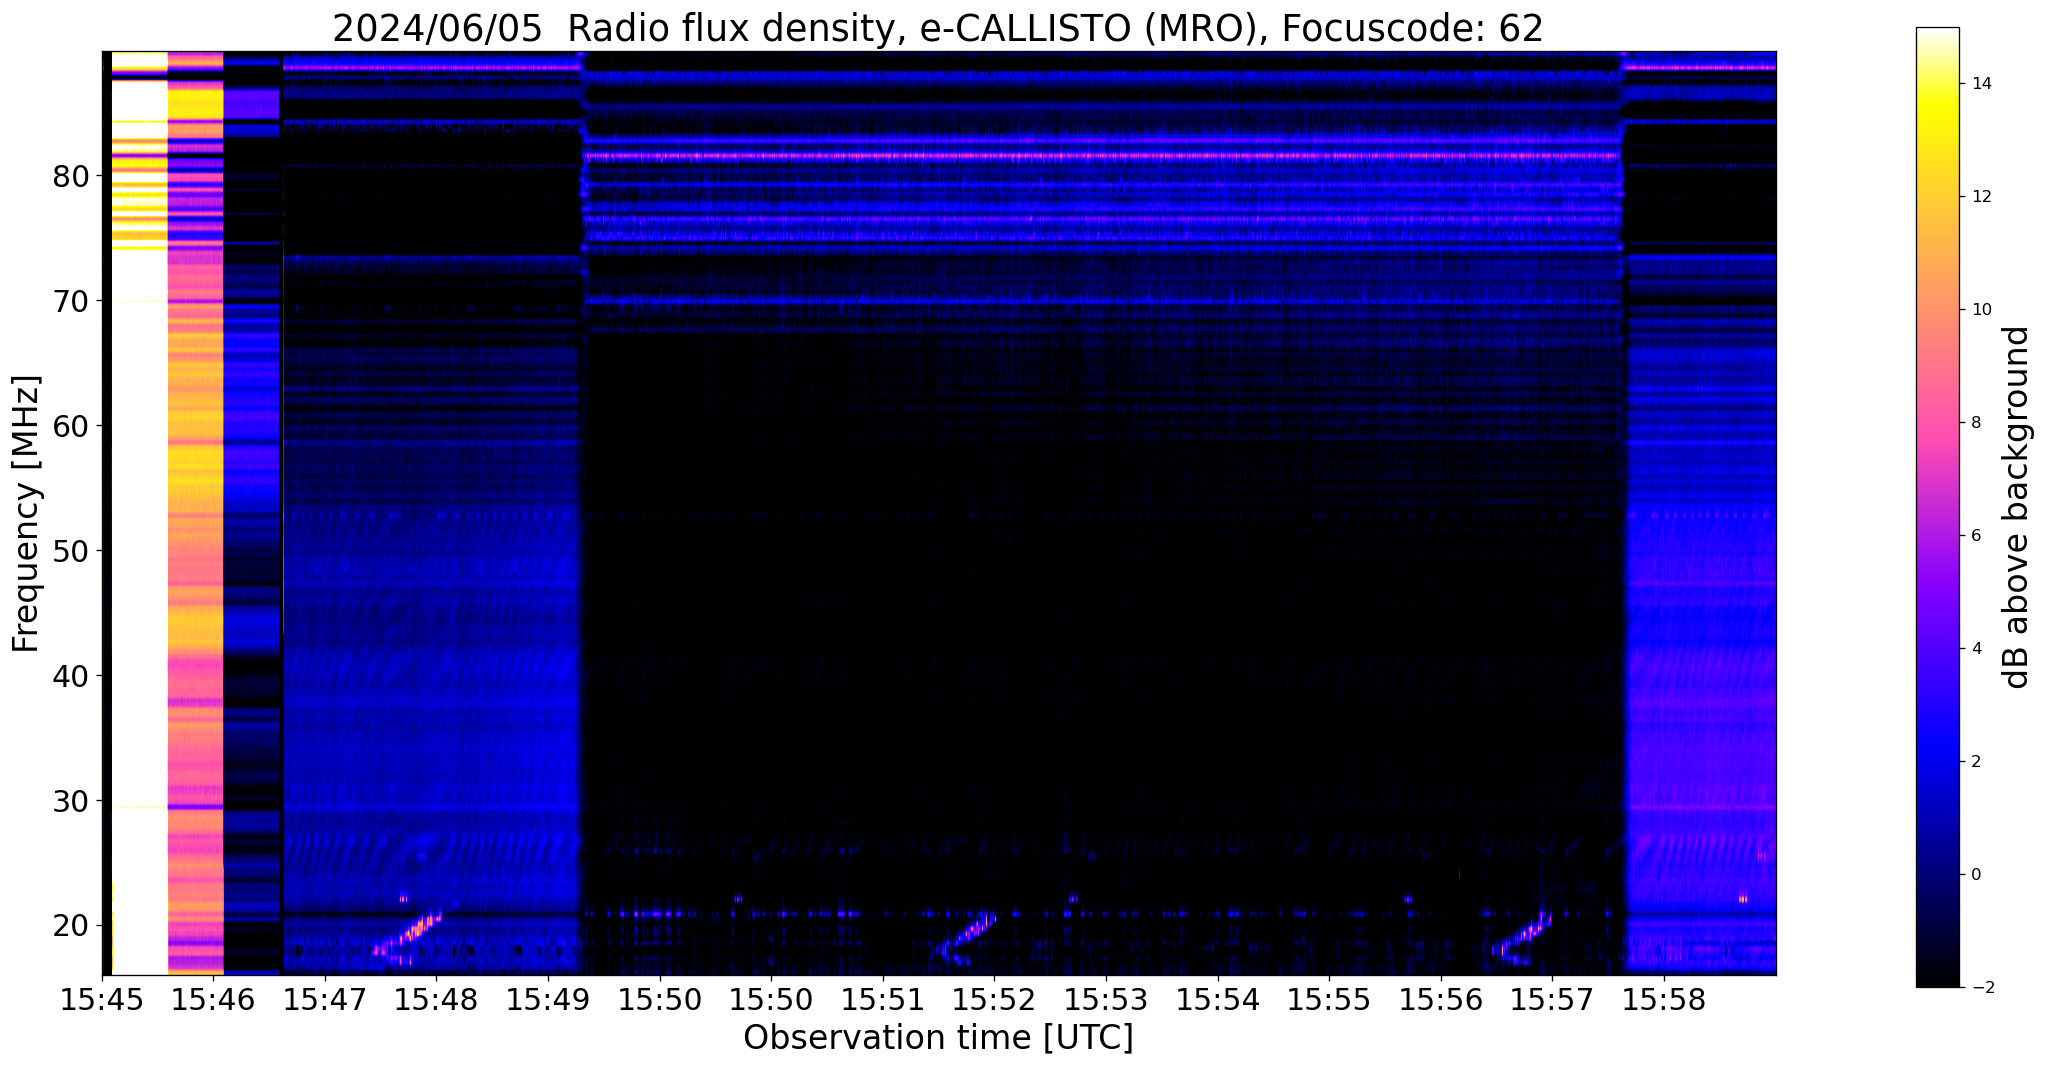
Task: Click the 15:58 time tick label
Action: pyautogui.click(x=1664, y=1000)
